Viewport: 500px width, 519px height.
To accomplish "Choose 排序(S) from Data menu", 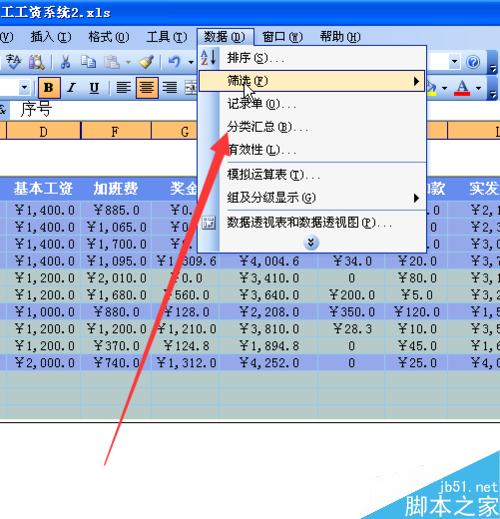I will tap(312, 58).
